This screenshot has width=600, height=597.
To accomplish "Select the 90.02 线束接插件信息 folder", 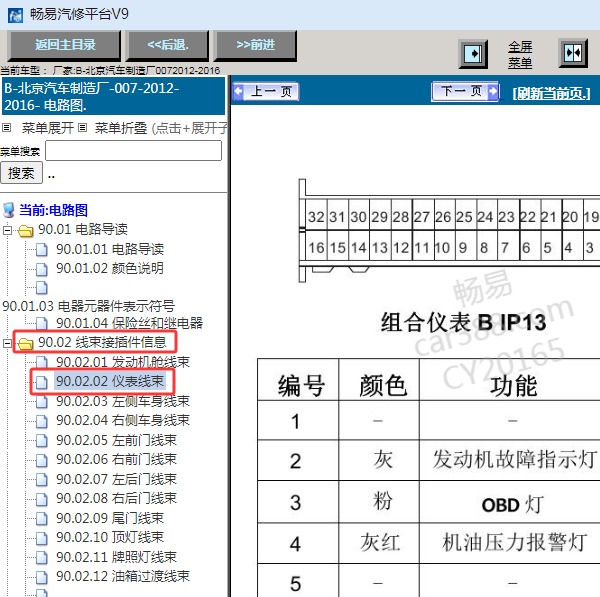I will tap(102, 342).
